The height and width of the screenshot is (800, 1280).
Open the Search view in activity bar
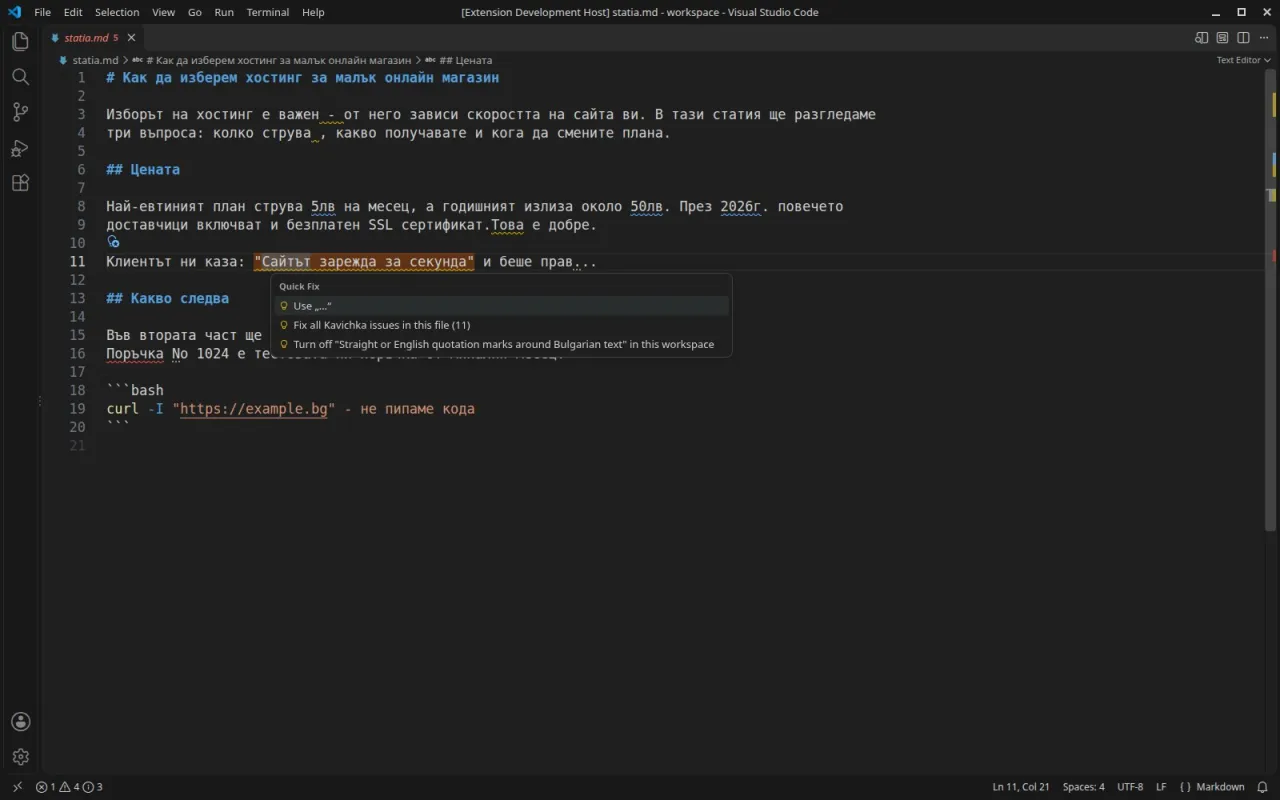pyautogui.click(x=20, y=77)
